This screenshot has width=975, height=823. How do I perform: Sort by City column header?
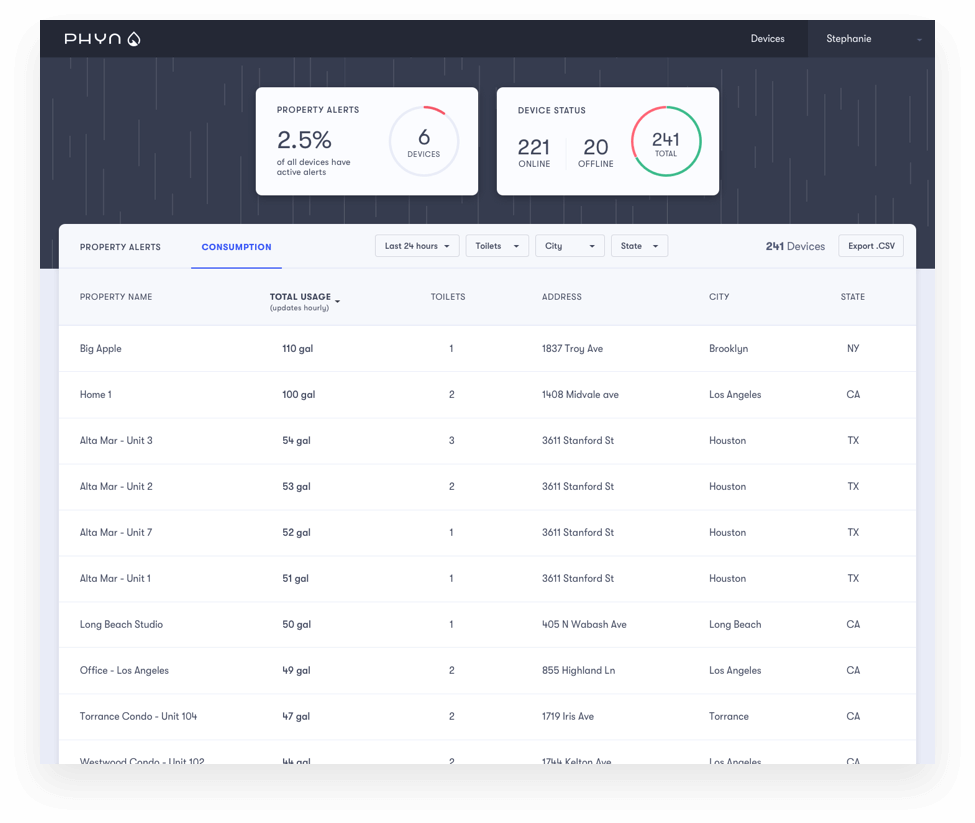point(719,297)
